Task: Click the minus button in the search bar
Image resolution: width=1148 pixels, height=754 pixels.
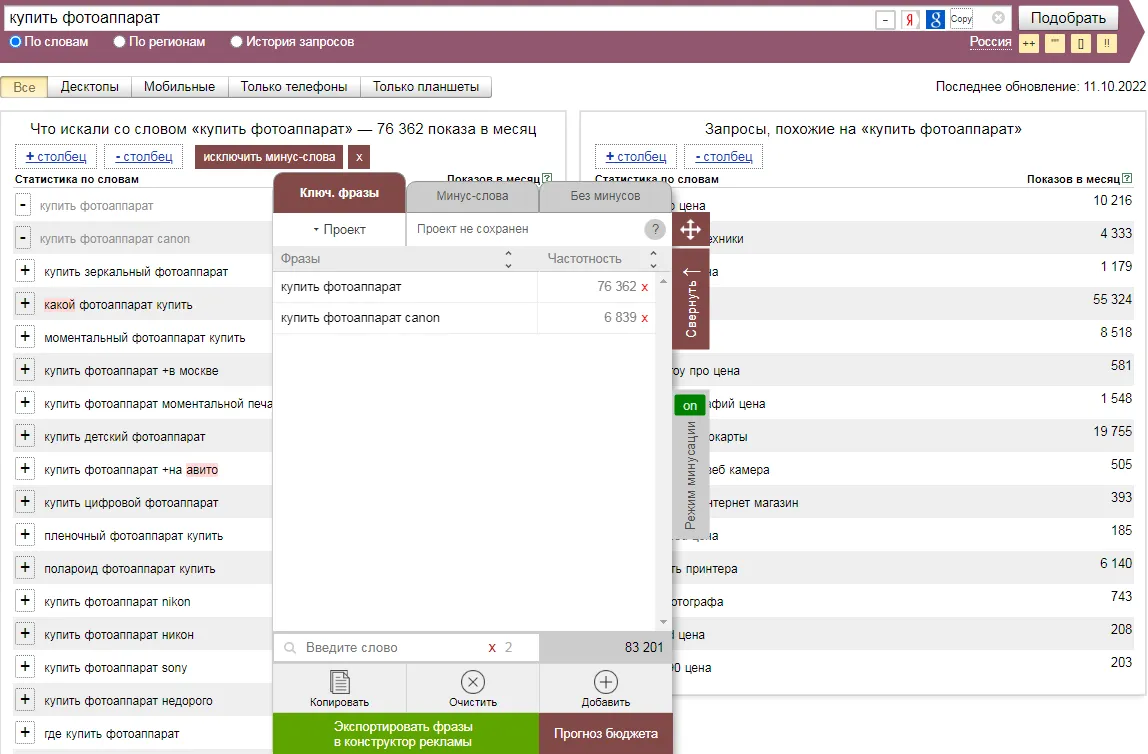Action: click(885, 19)
